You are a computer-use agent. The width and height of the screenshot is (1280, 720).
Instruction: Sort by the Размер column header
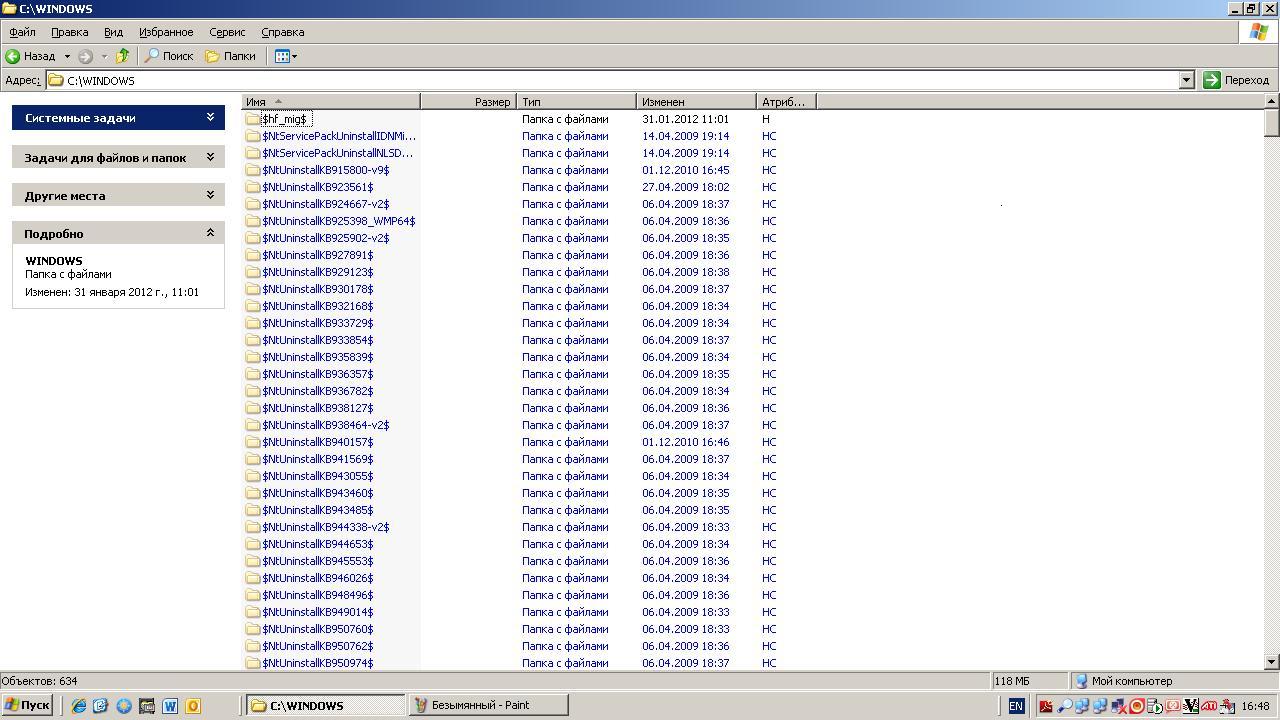[x=468, y=102]
